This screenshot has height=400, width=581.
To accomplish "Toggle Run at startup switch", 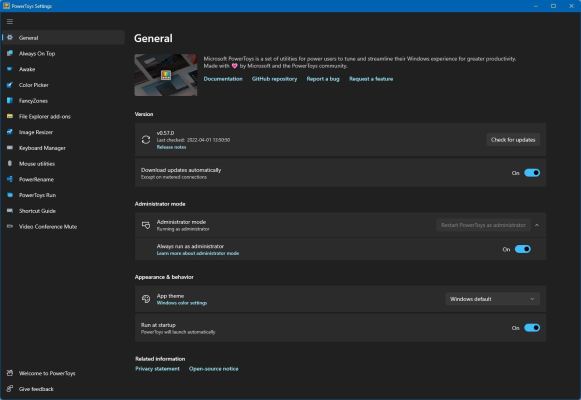I will (x=532, y=328).
